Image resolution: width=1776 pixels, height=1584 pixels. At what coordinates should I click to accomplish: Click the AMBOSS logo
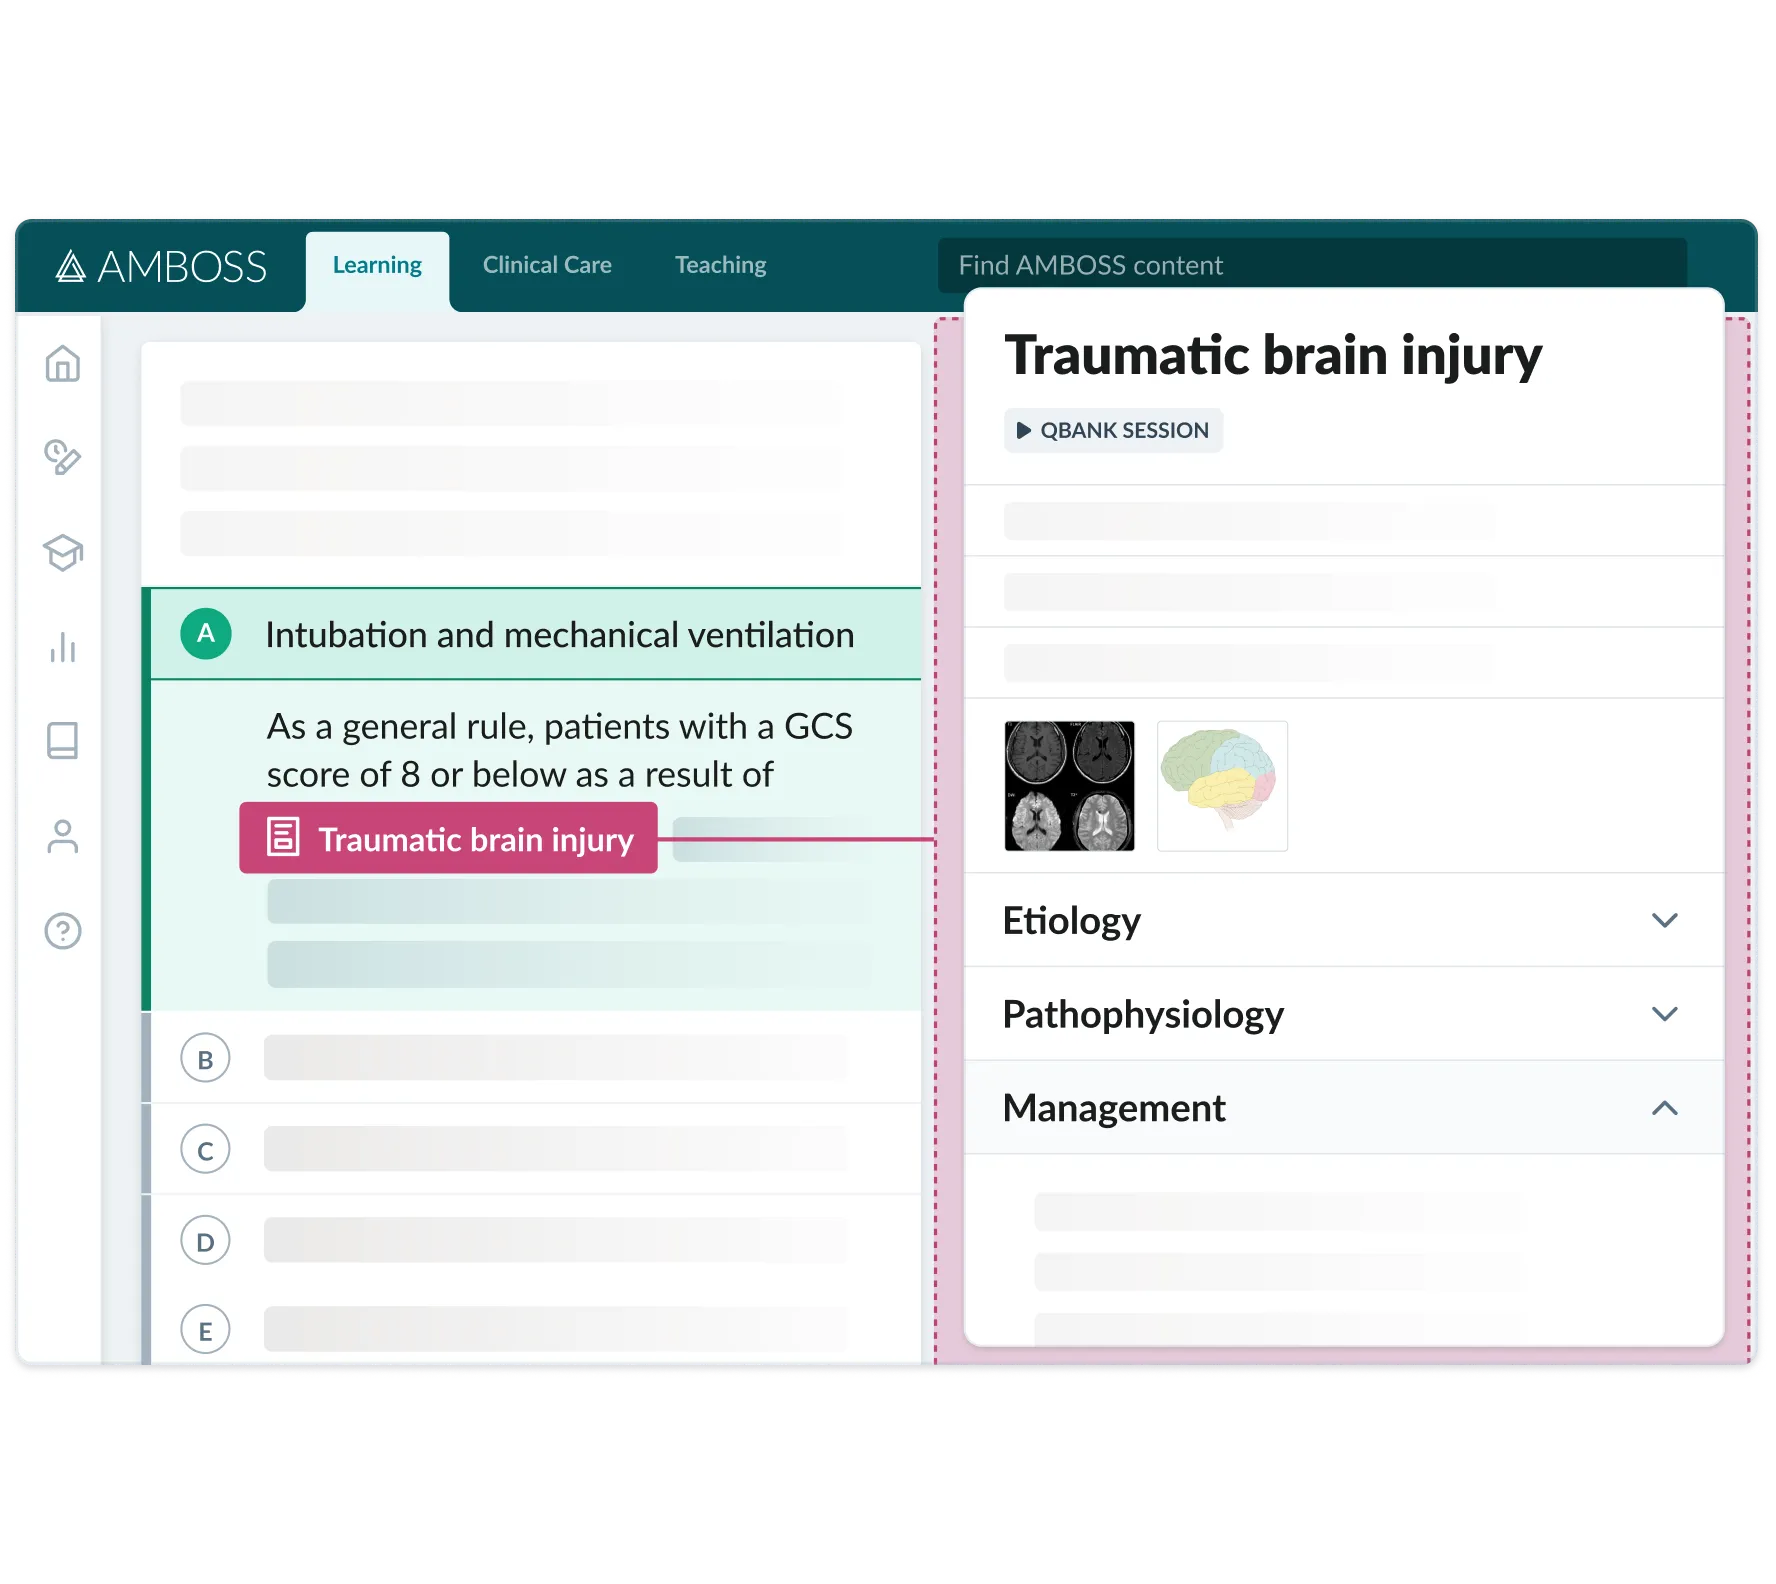coord(161,266)
